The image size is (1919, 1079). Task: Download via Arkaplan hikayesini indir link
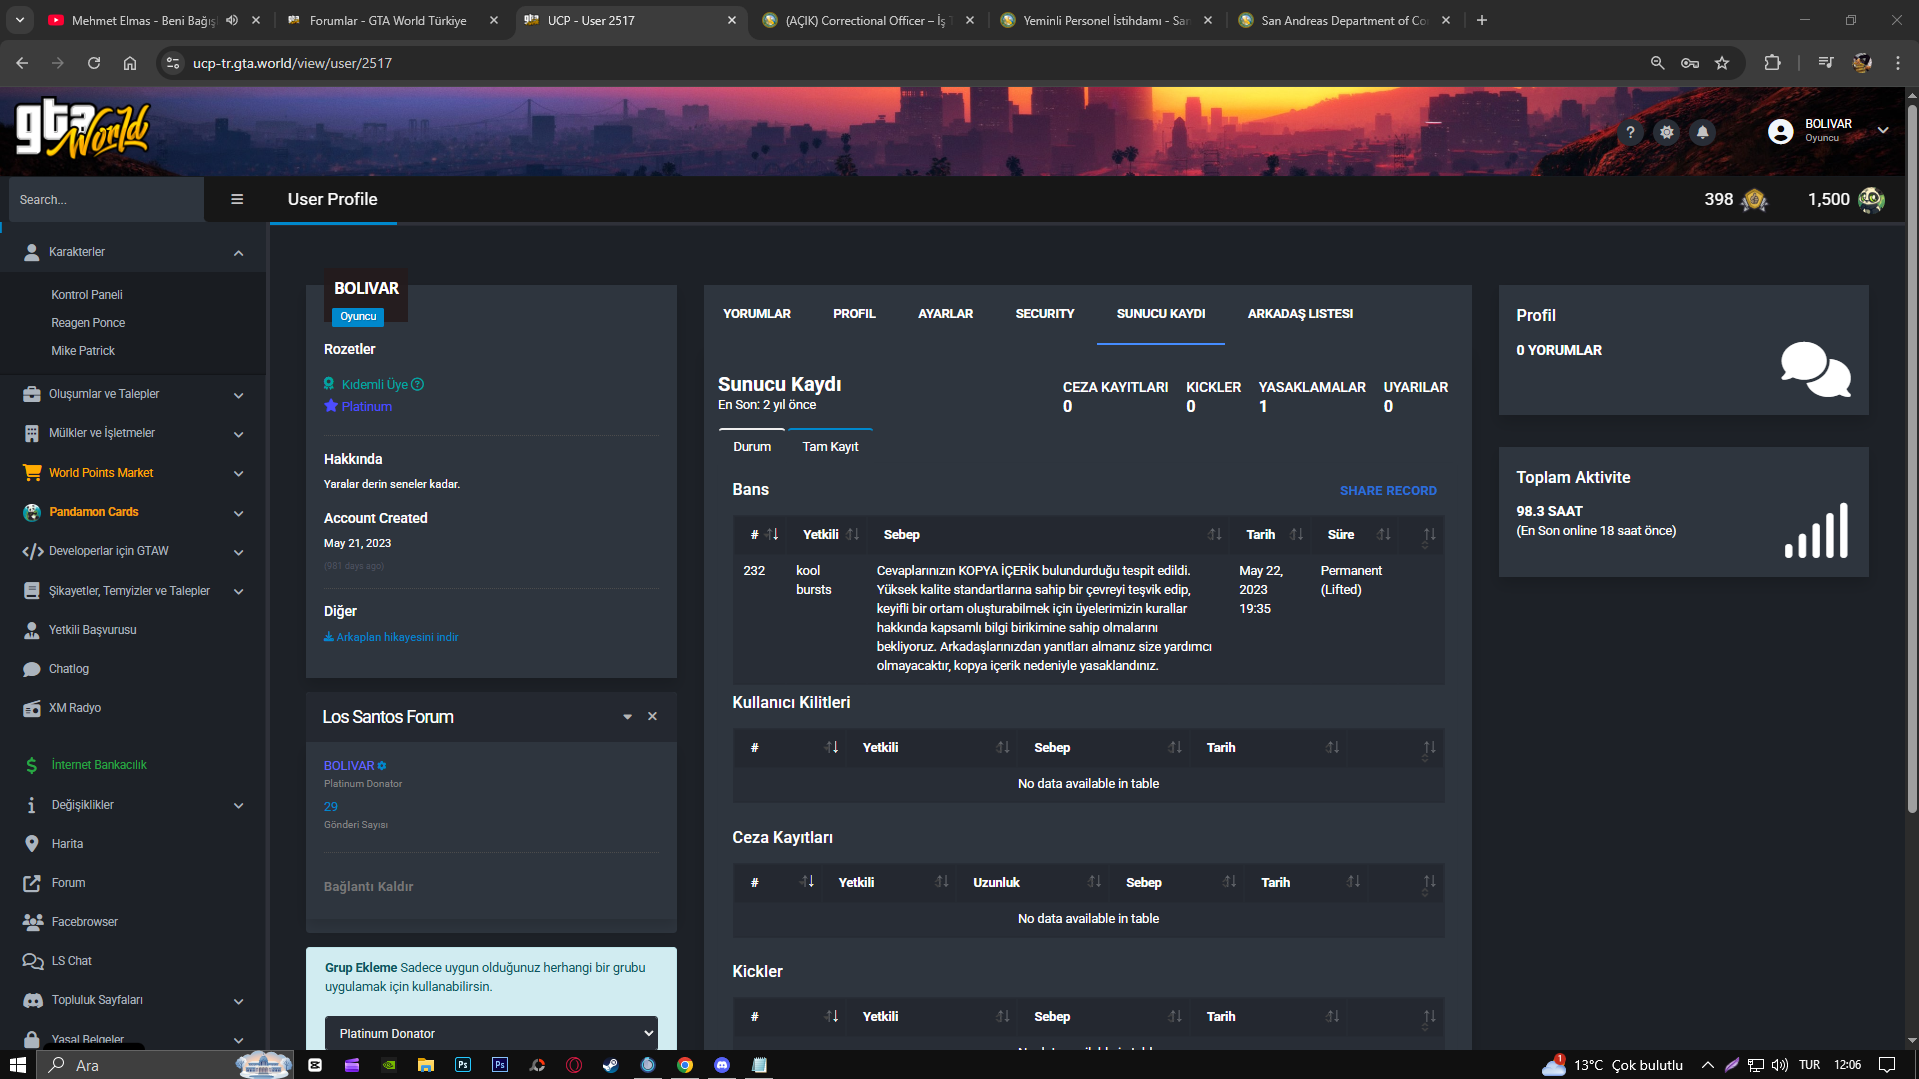point(391,637)
